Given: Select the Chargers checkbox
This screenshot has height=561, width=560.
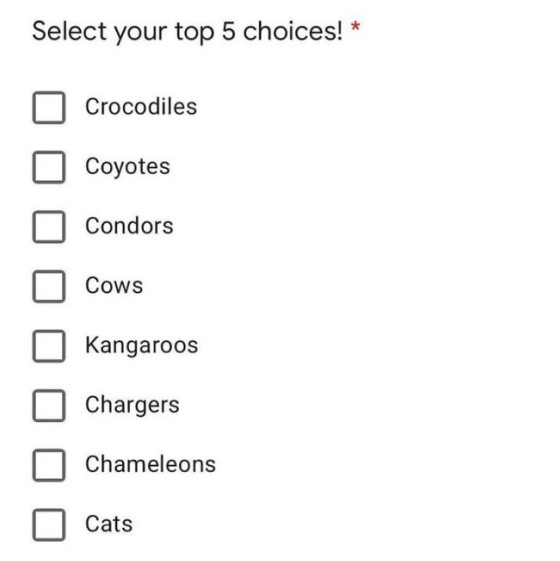Looking at the screenshot, I should tap(49, 405).
